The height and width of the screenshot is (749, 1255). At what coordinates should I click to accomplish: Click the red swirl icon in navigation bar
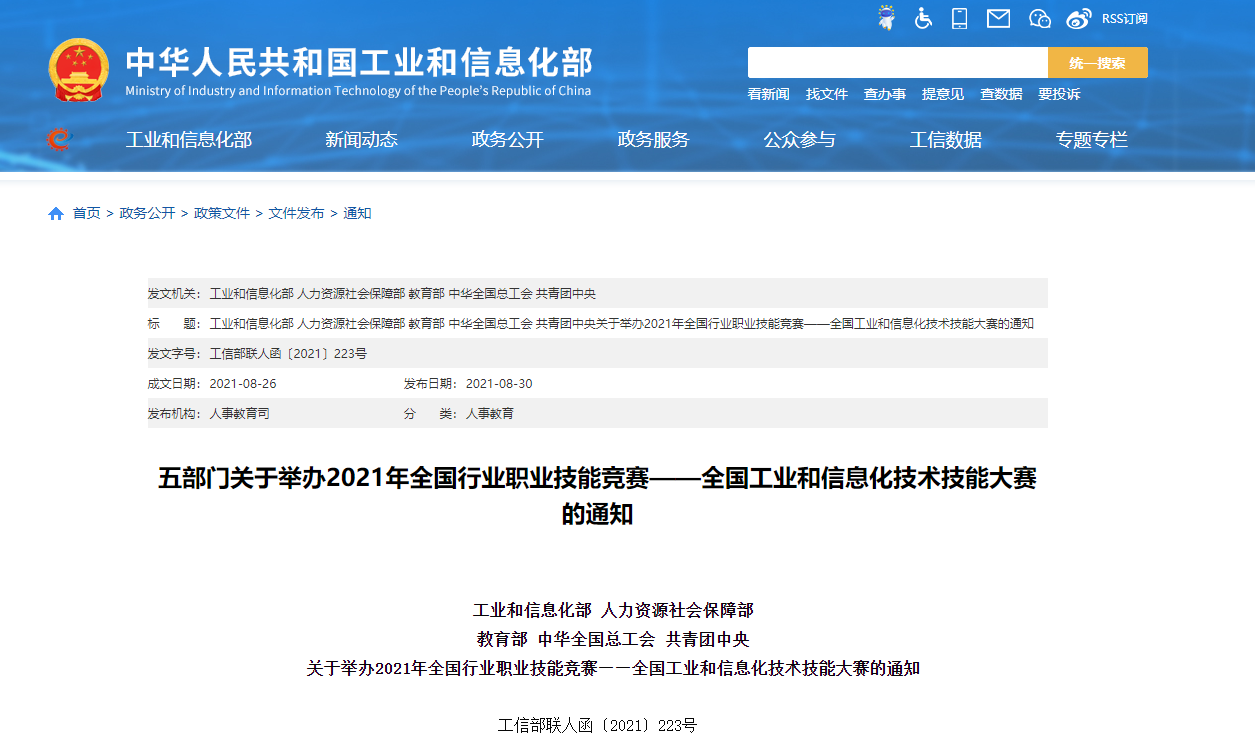pos(59,139)
